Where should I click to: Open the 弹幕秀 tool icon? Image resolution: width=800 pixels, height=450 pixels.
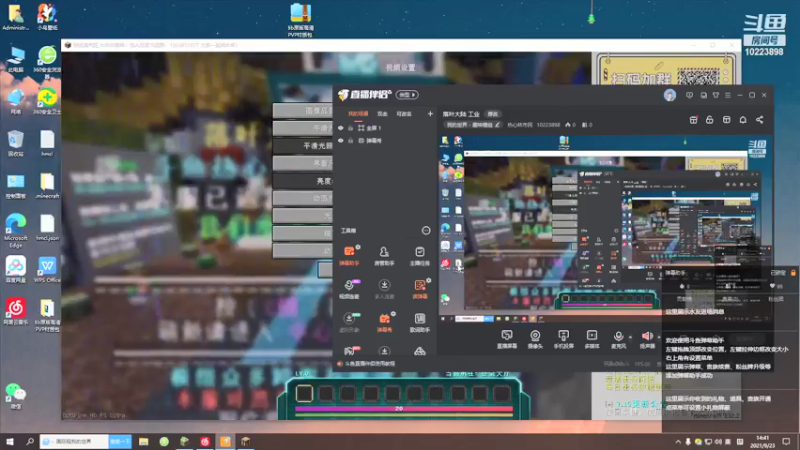pos(384,322)
